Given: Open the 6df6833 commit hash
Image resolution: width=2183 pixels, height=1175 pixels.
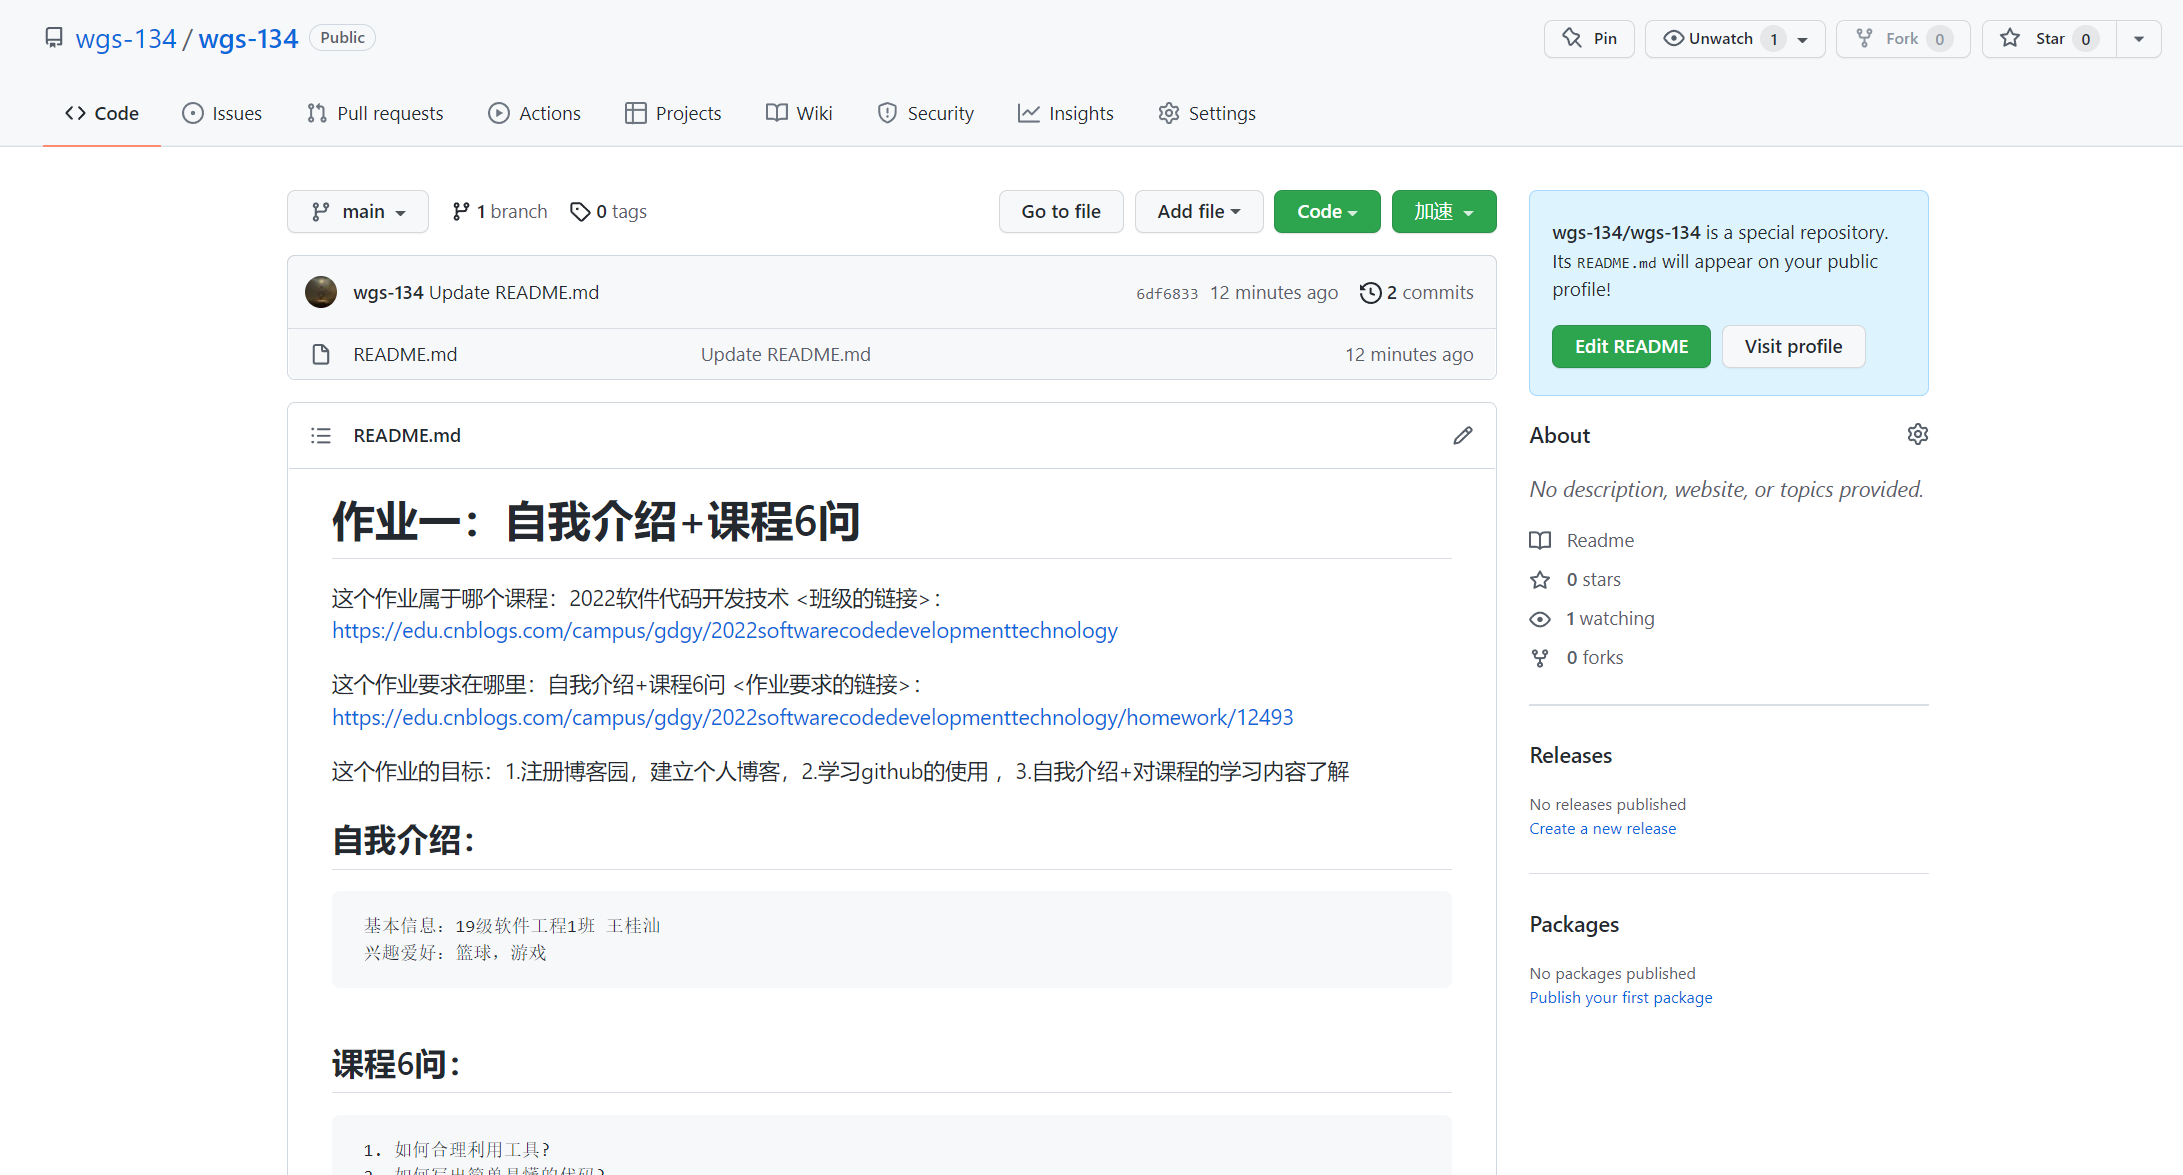Looking at the screenshot, I should [1166, 293].
